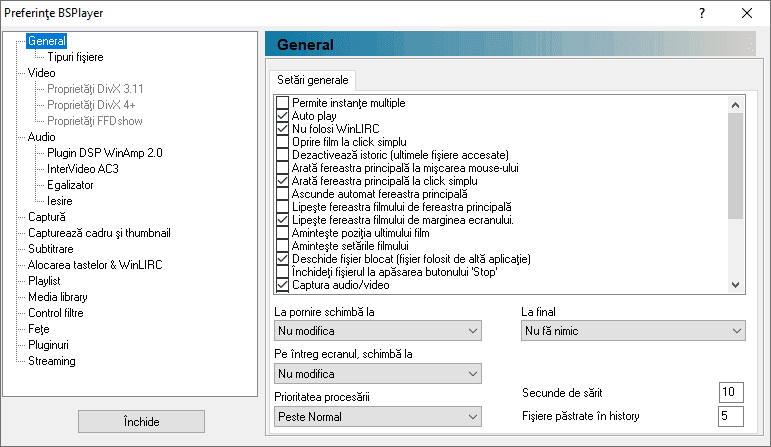771x447 pixels.
Task: Select Video in the preferences tree
Action: pos(41,73)
